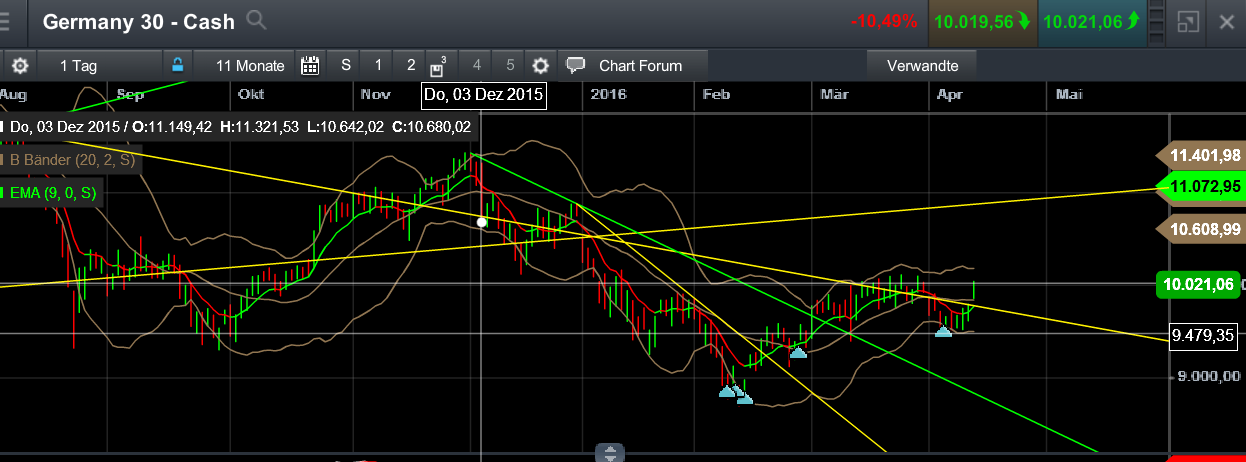Click the OHLC info line for 03 Dez 2015
Screen dimensions: 1246x462
tap(238, 127)
